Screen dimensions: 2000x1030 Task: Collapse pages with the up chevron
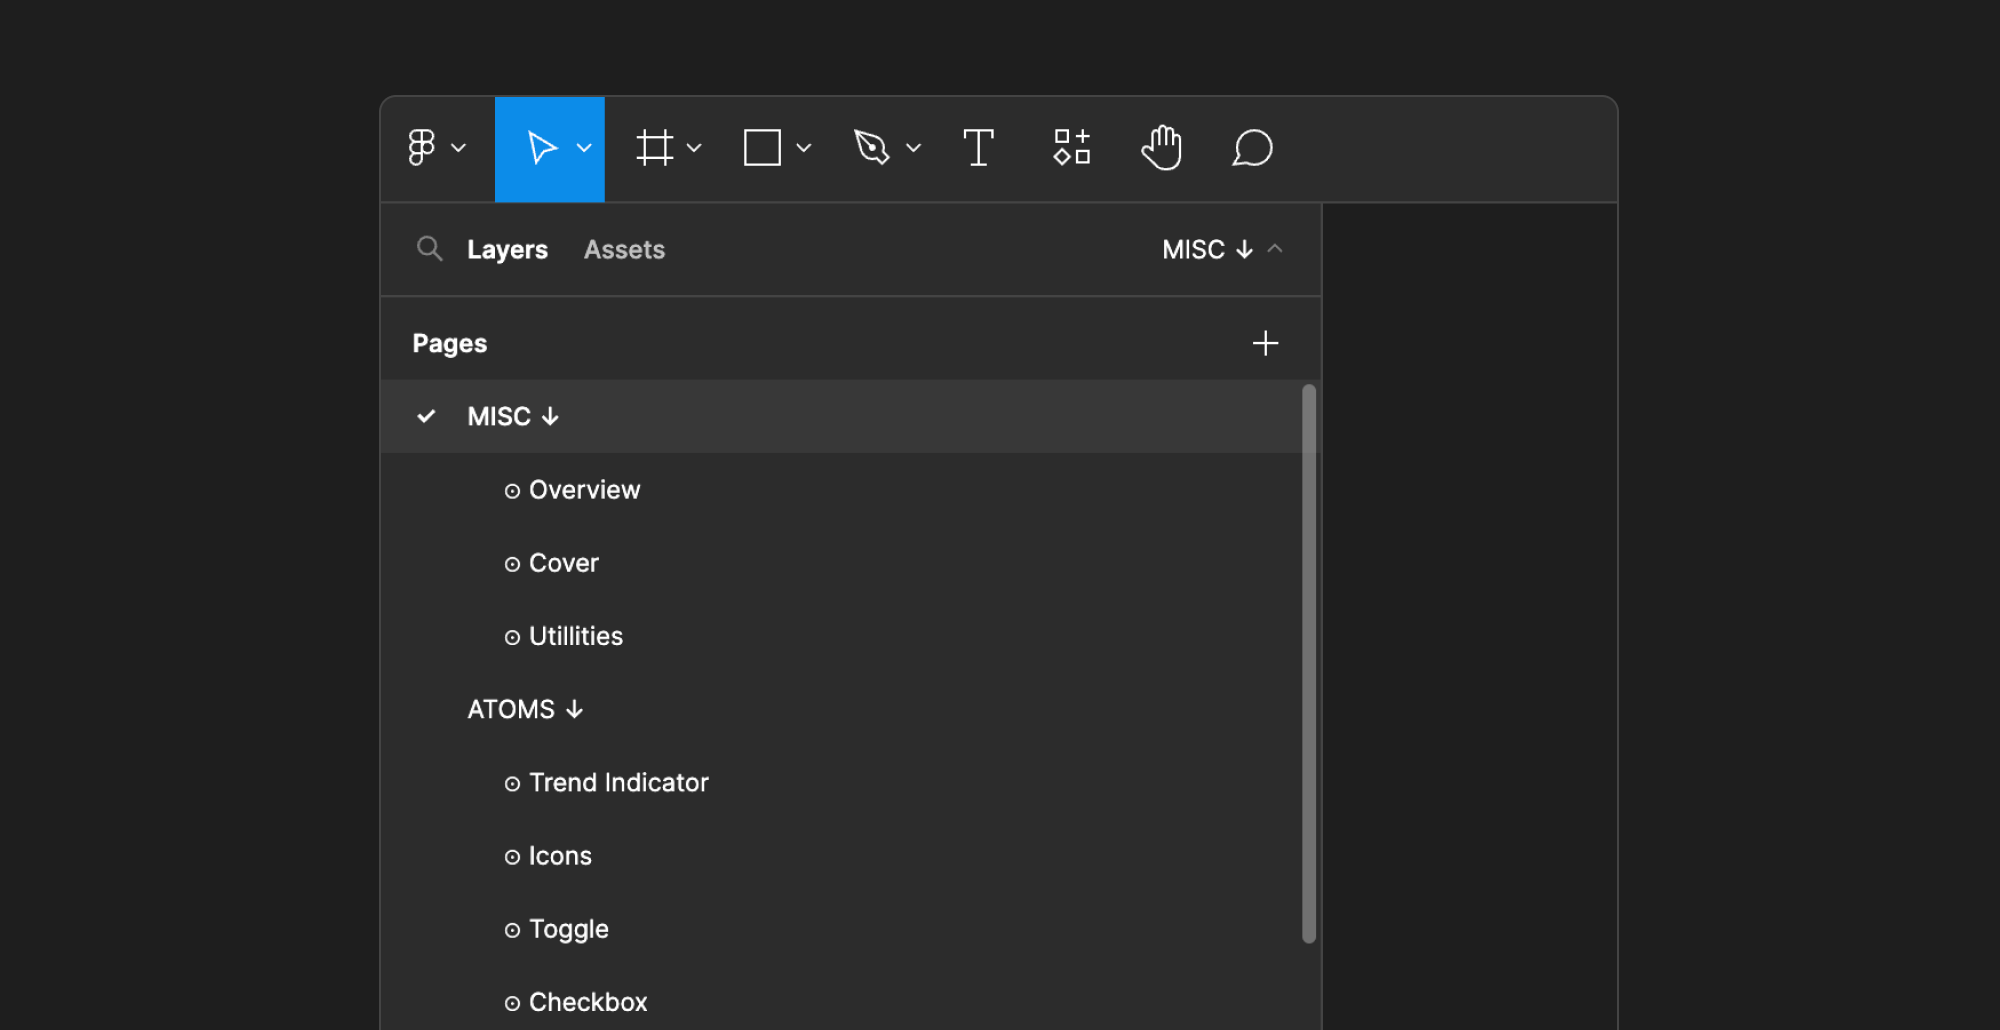[x=1275, y=249]
